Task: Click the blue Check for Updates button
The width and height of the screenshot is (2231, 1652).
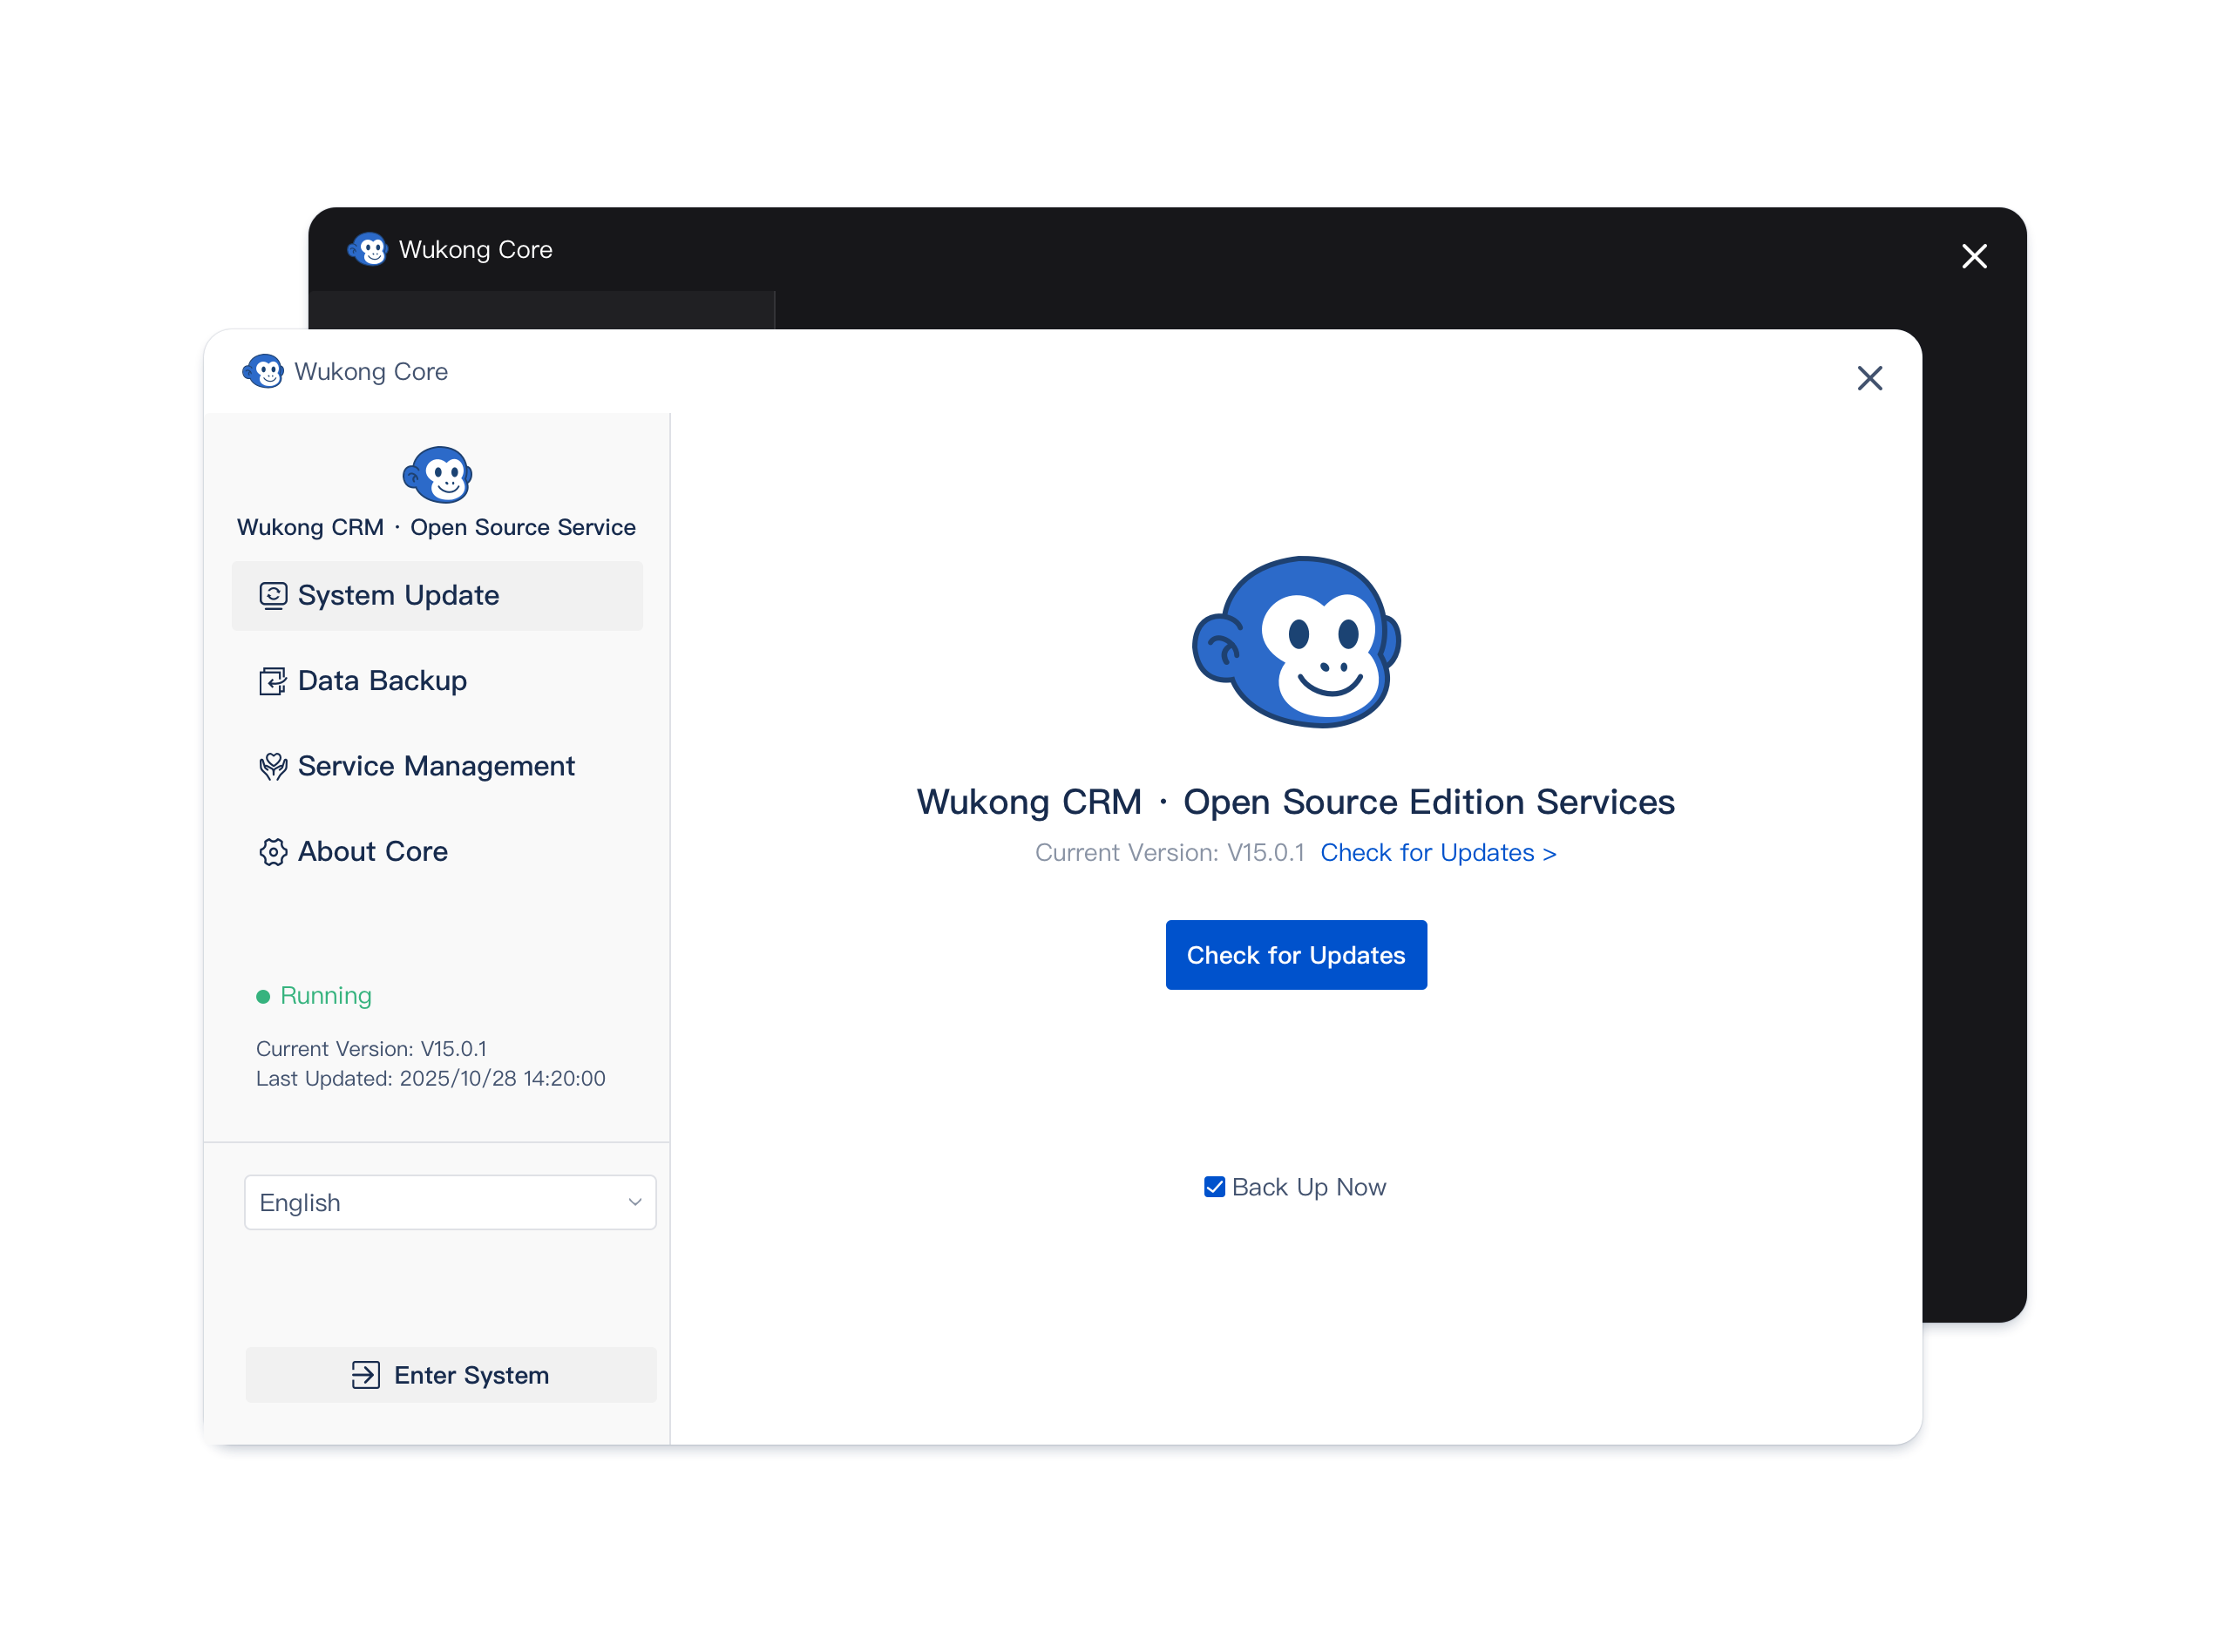Action: pos(1296,955)
